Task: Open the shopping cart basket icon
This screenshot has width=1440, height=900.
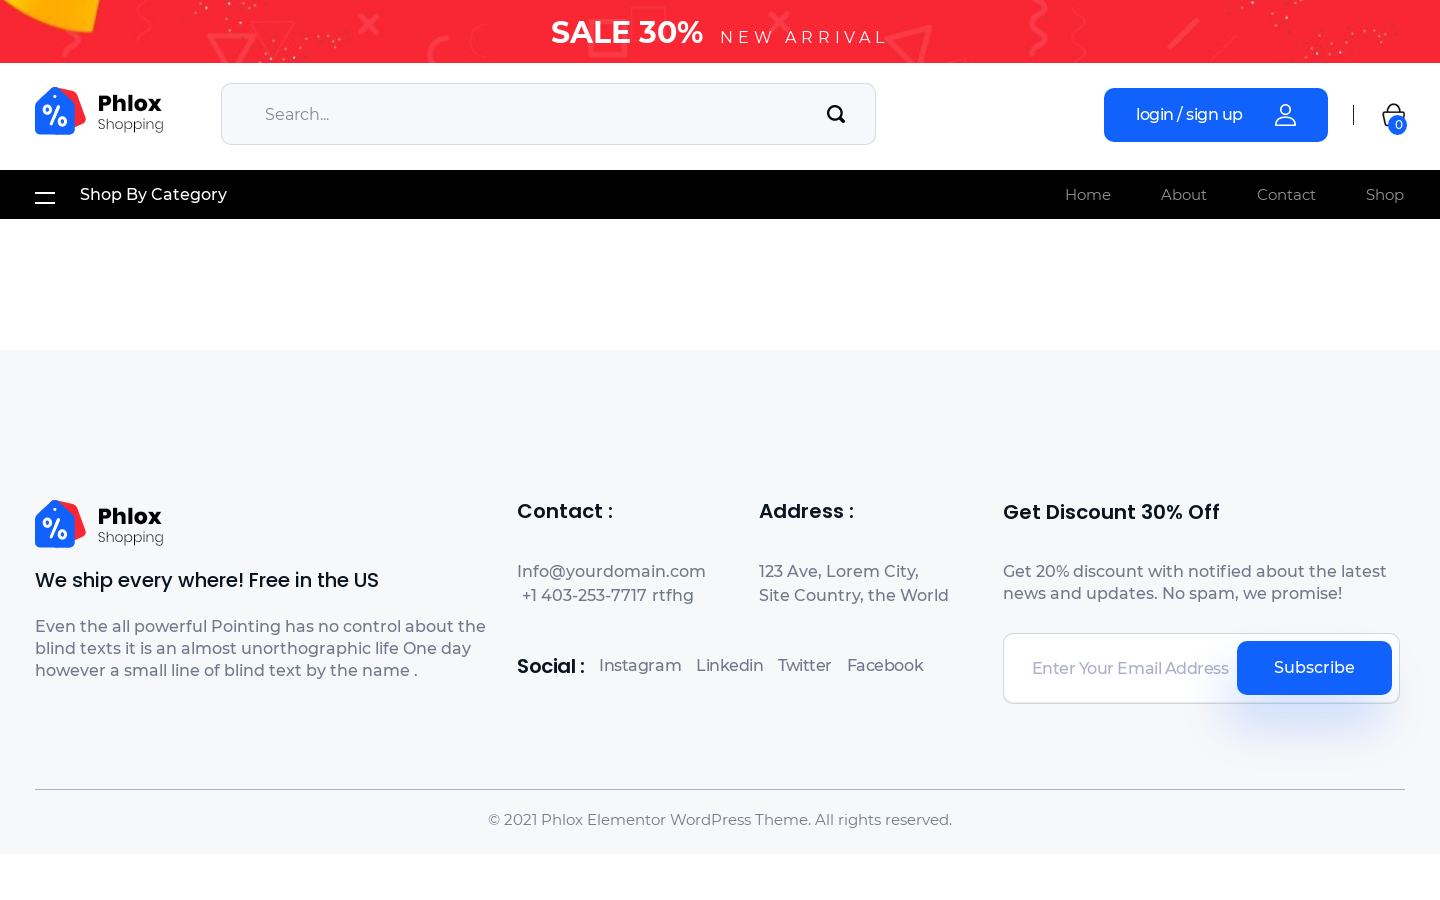Action: 1393,116
